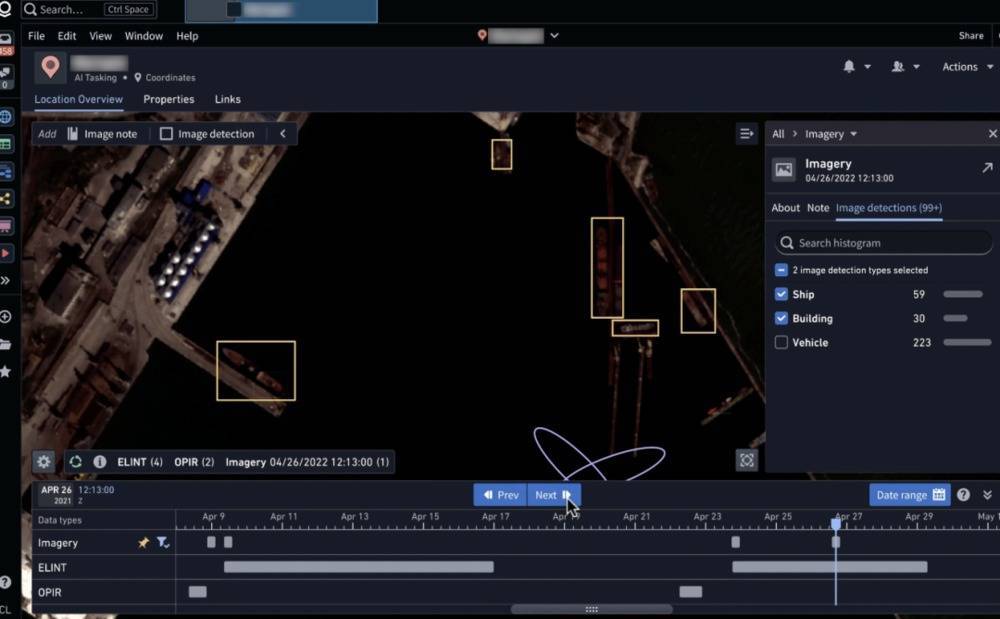Filter the Imagery timeline row

tap(163, 543)
